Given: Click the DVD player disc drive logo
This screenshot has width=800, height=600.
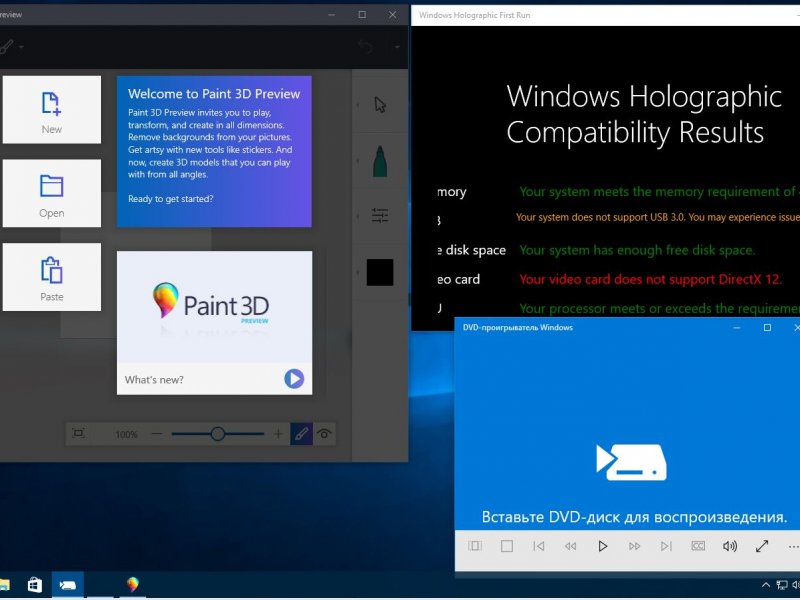Looking at the screenshot, I should tap(631, 462).
